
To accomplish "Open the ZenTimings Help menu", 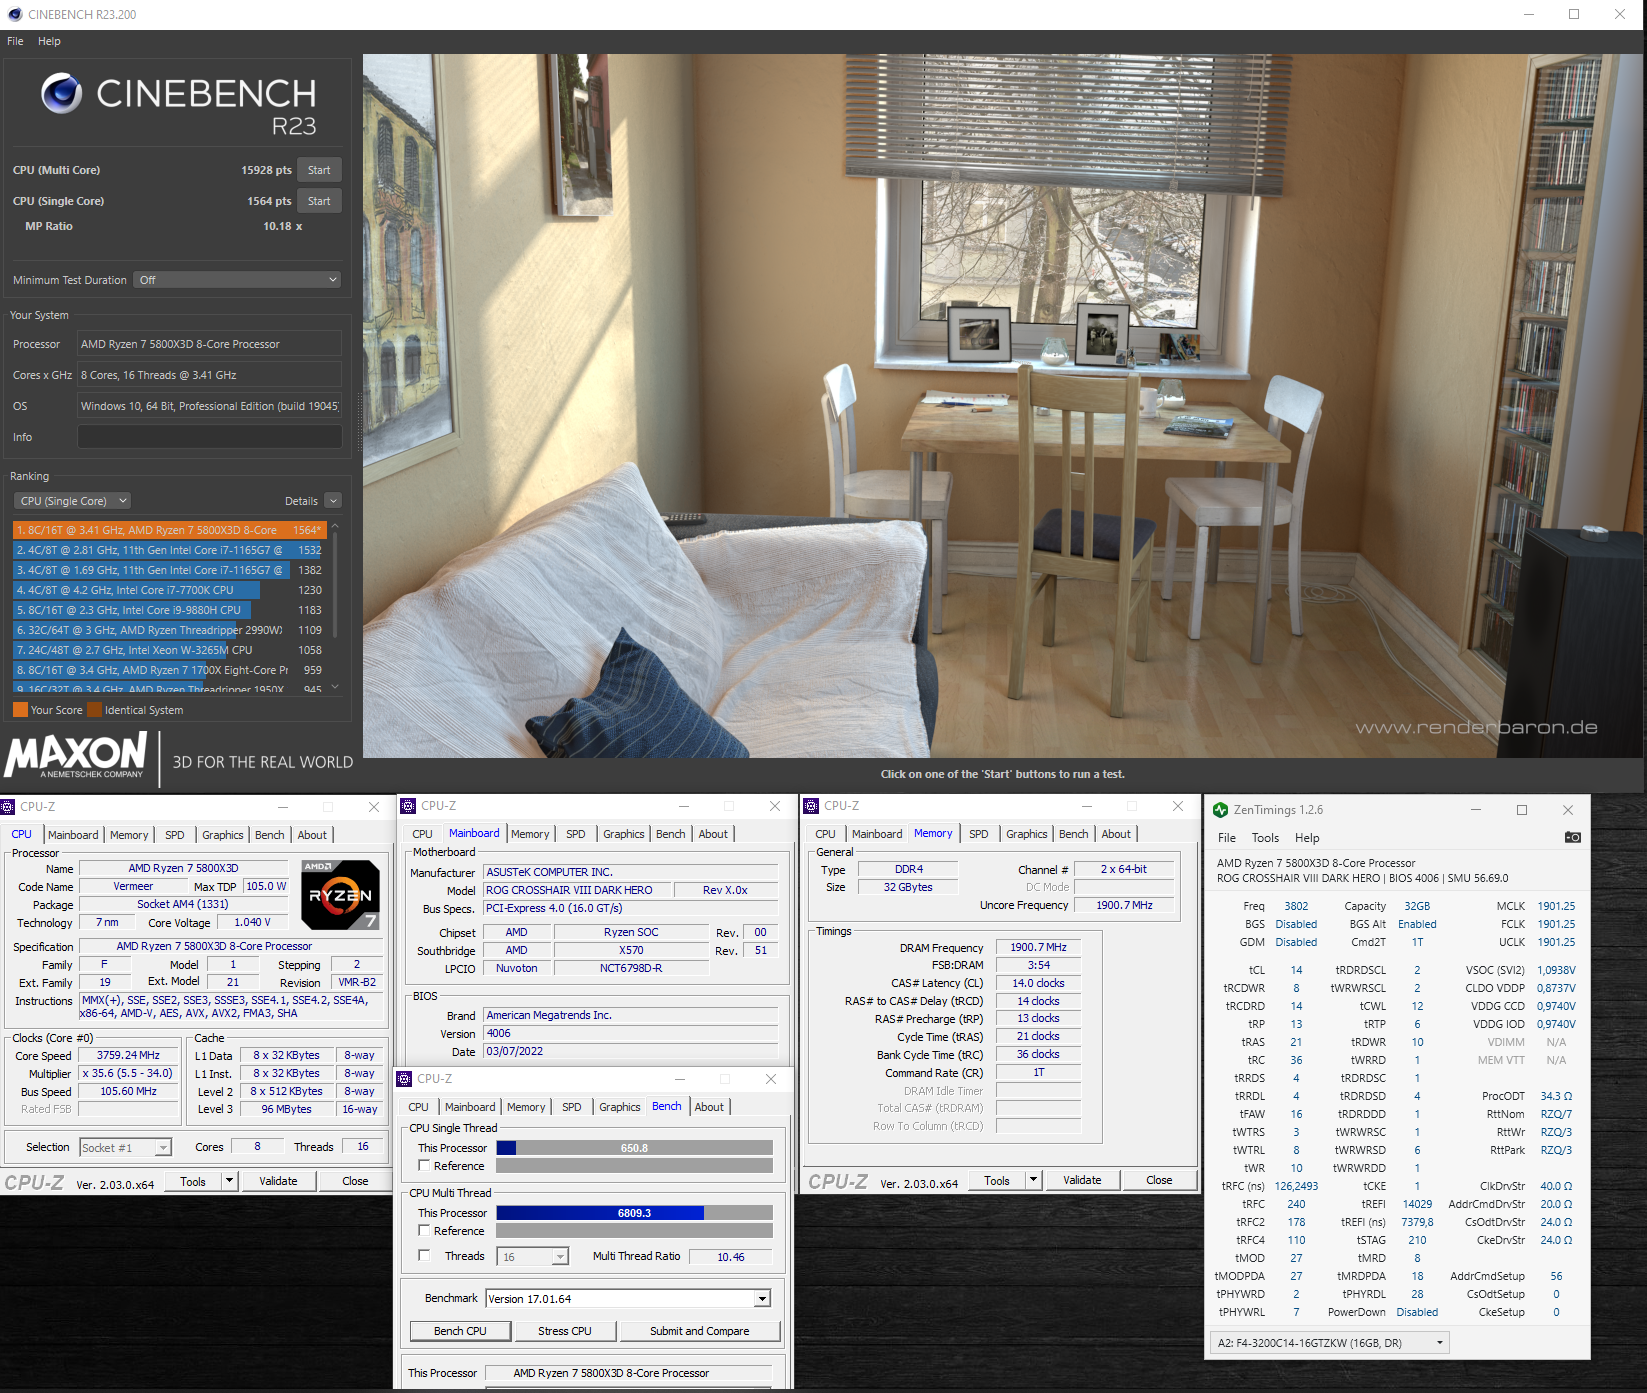I will point(1307,838).
